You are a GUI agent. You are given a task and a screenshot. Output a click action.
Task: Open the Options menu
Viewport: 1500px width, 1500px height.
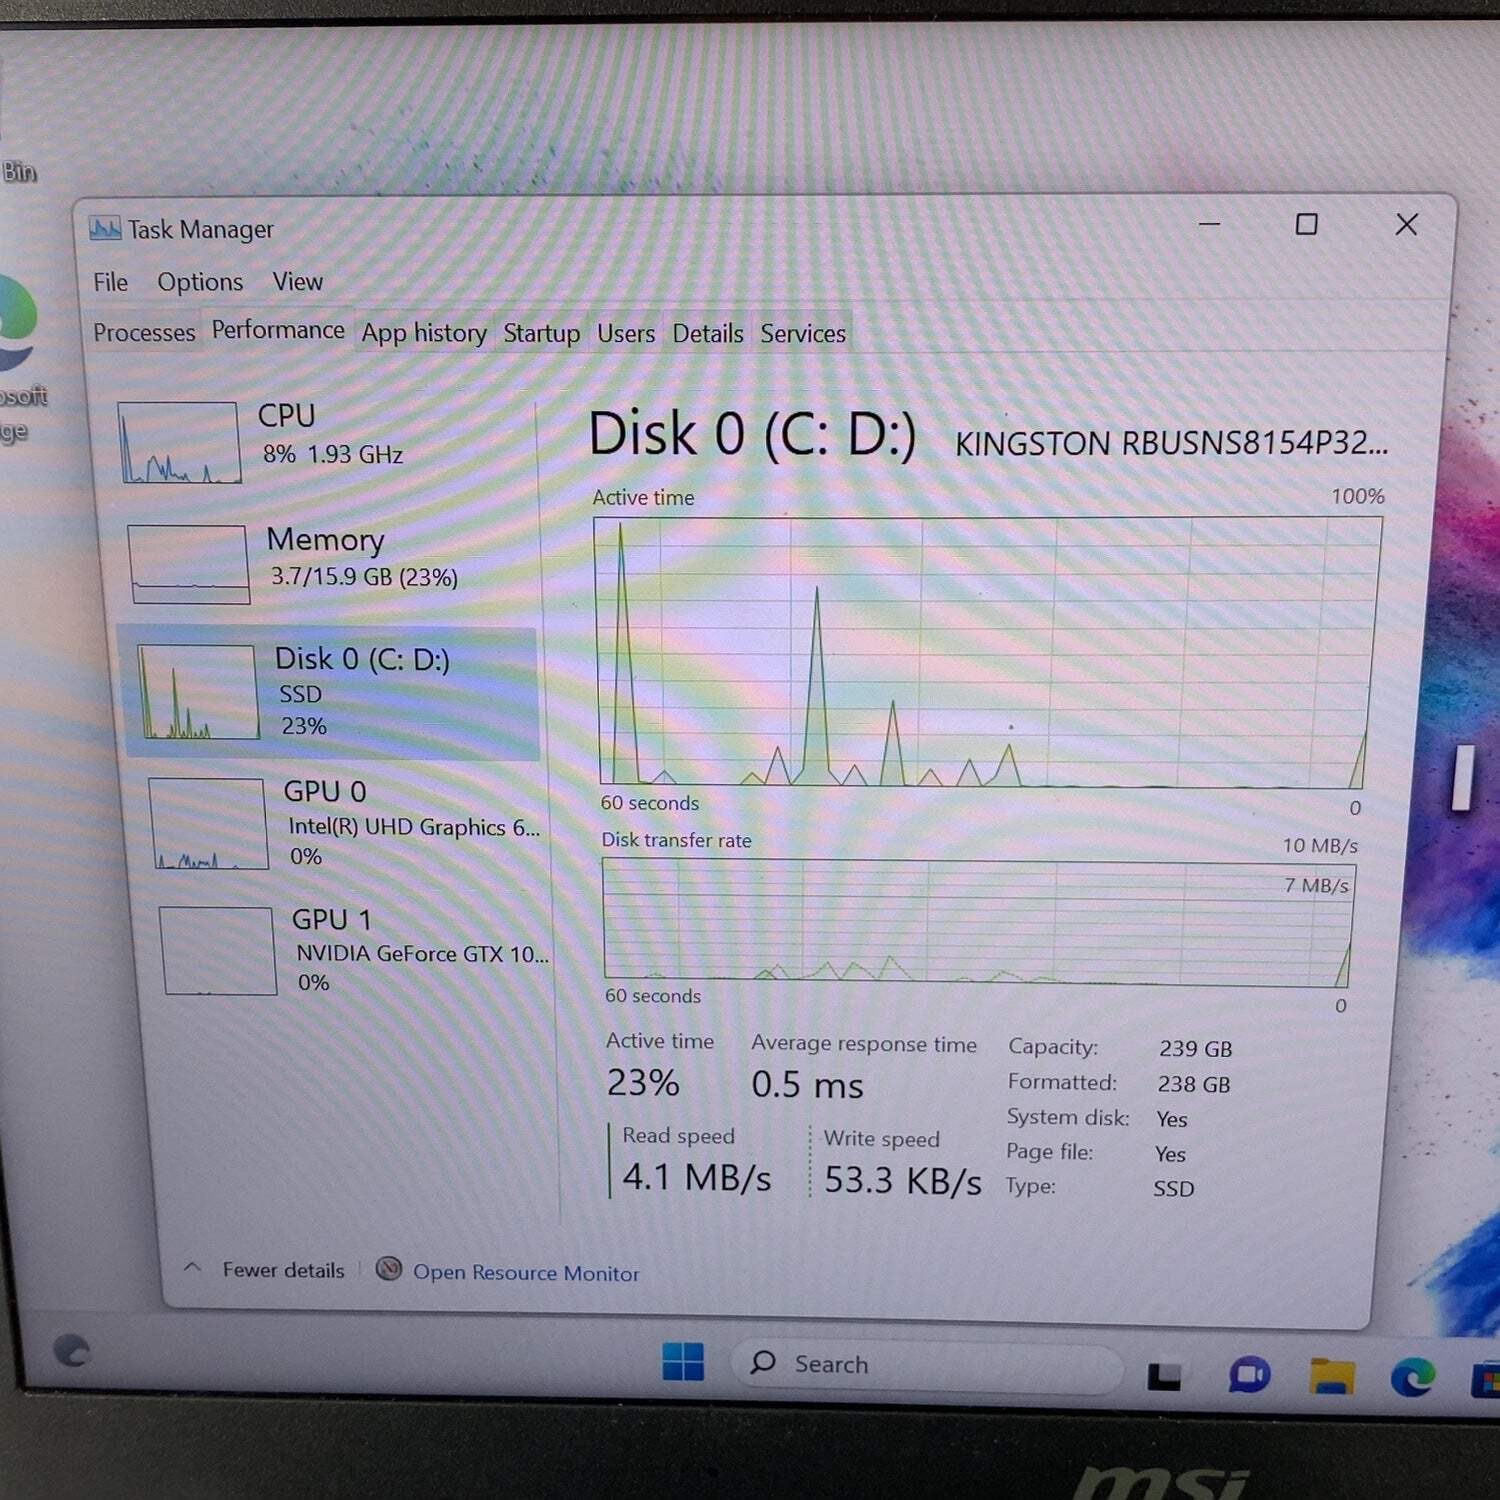pos(200,282)
